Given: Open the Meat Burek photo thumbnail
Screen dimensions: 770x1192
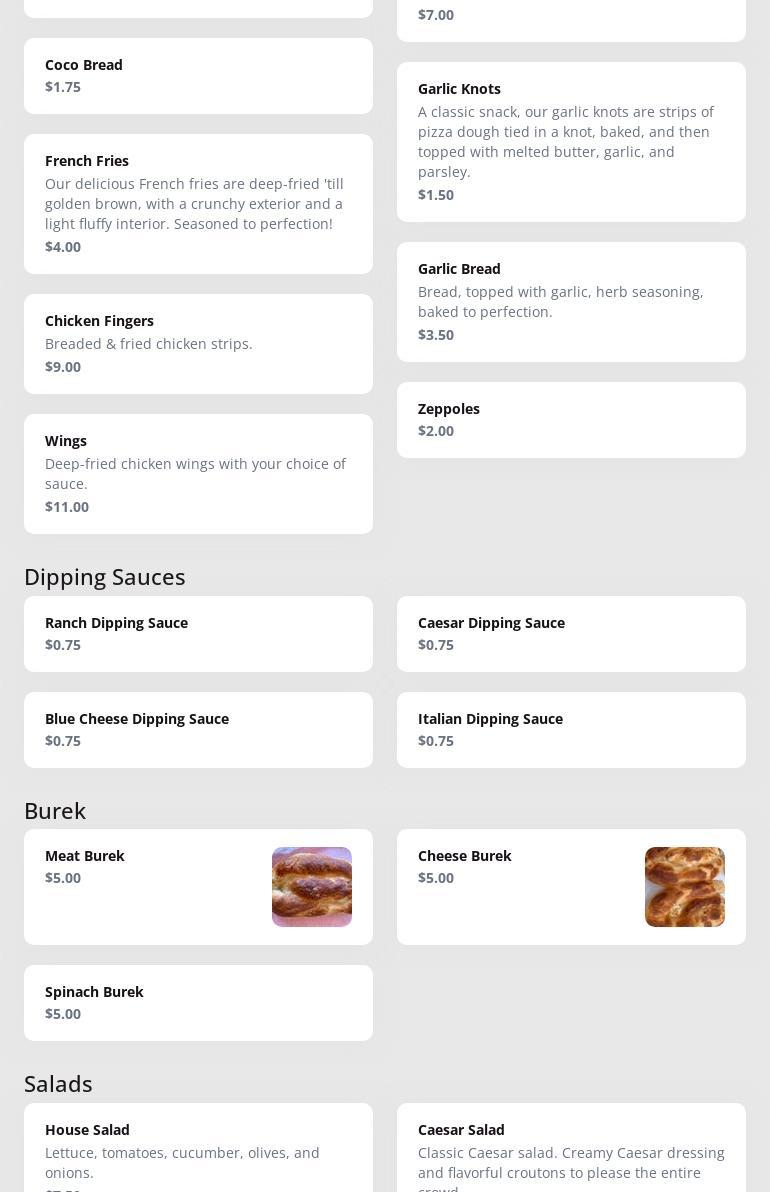Looking at the screenshot, I should [312, 886].
